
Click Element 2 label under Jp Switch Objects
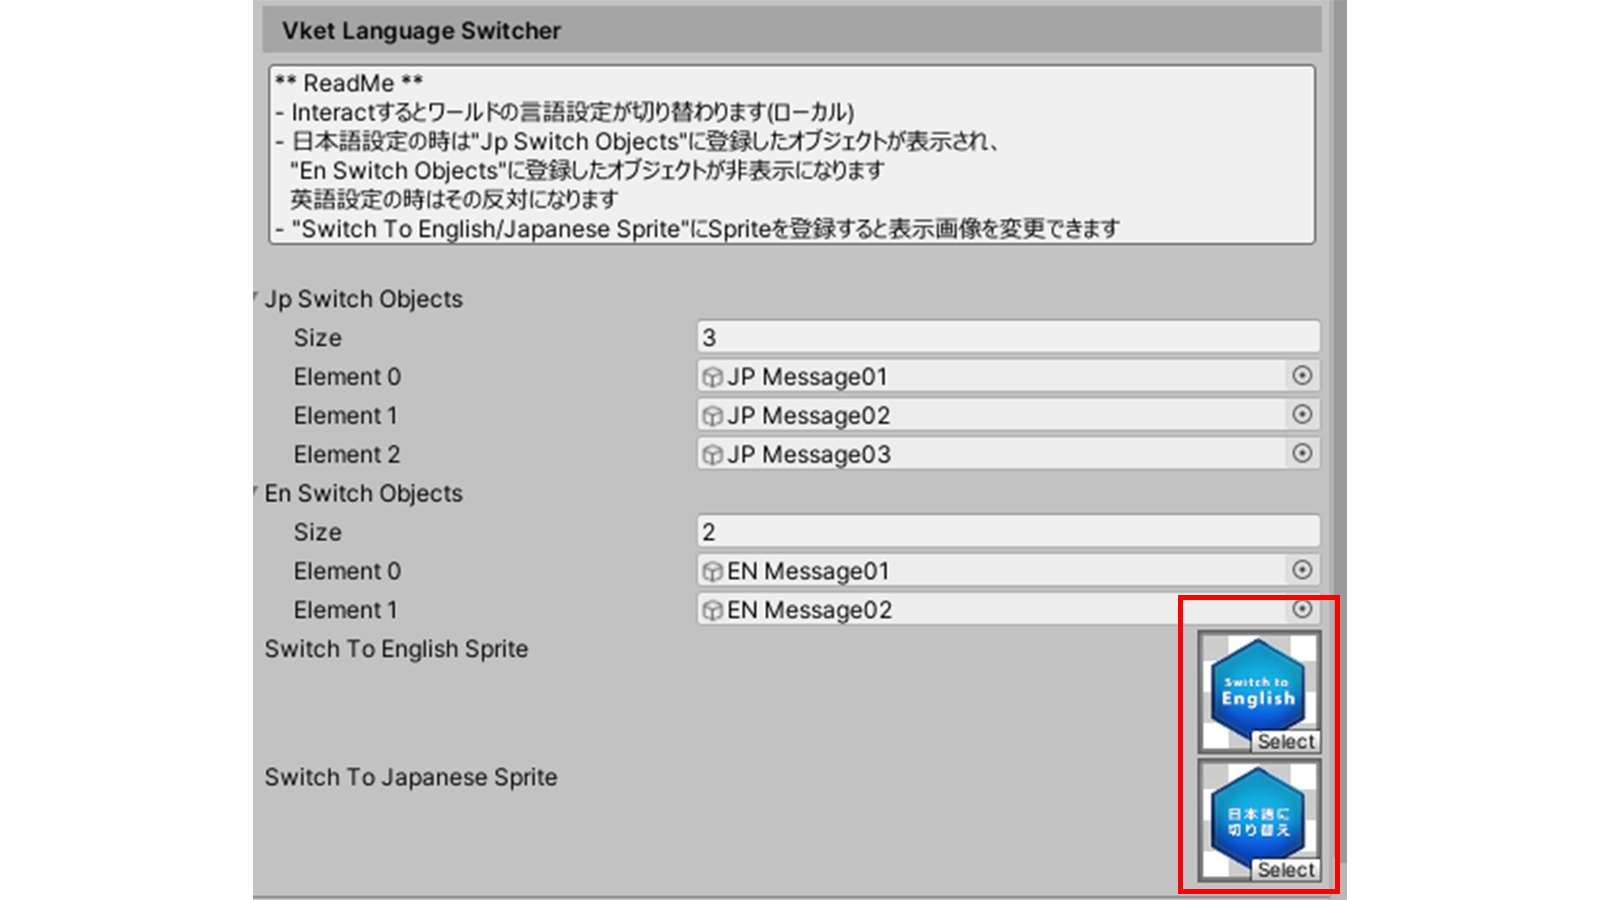[x=347, y=454]
